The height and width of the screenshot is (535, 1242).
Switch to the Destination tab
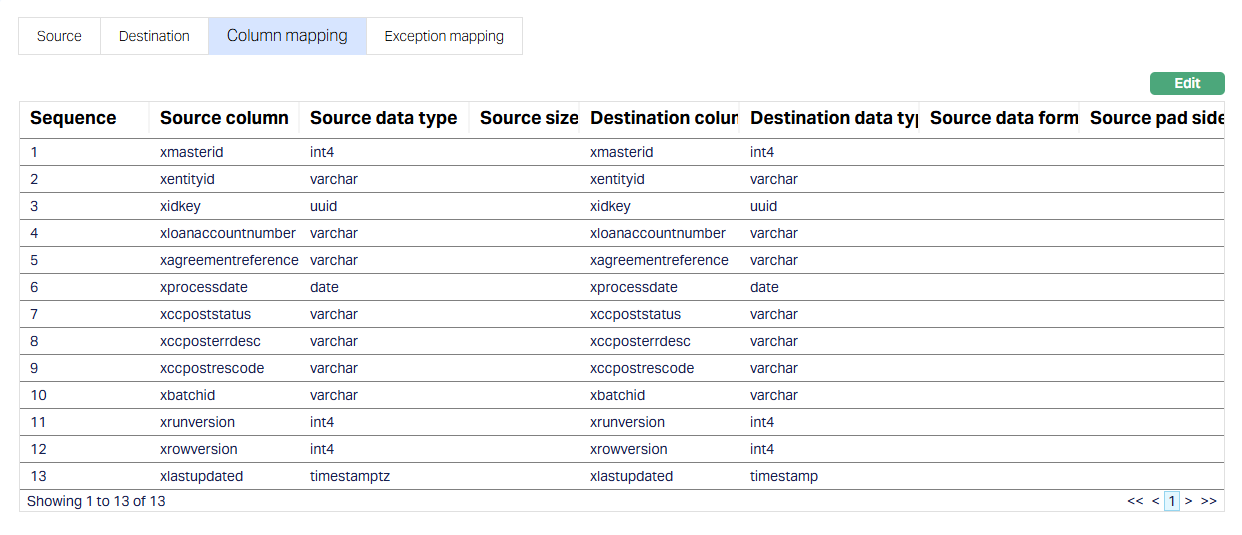point(154,36)
